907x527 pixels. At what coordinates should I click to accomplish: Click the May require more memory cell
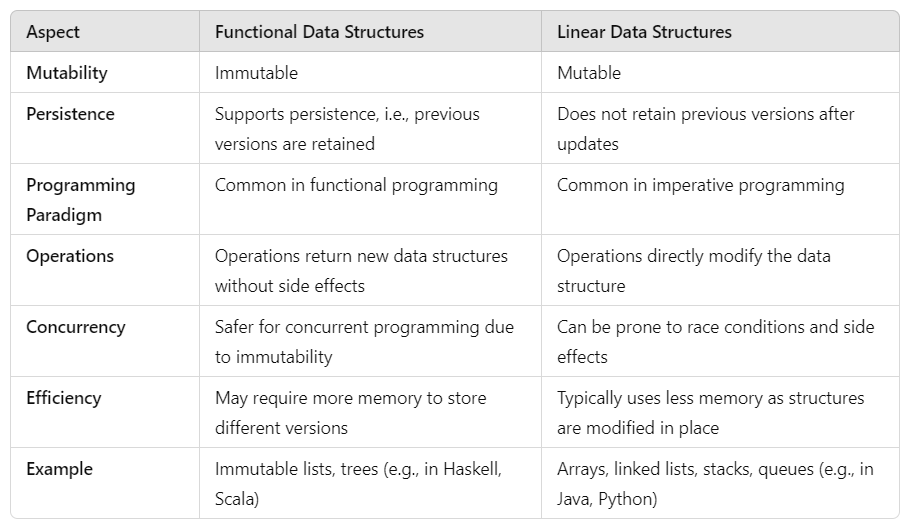[350, 412]
